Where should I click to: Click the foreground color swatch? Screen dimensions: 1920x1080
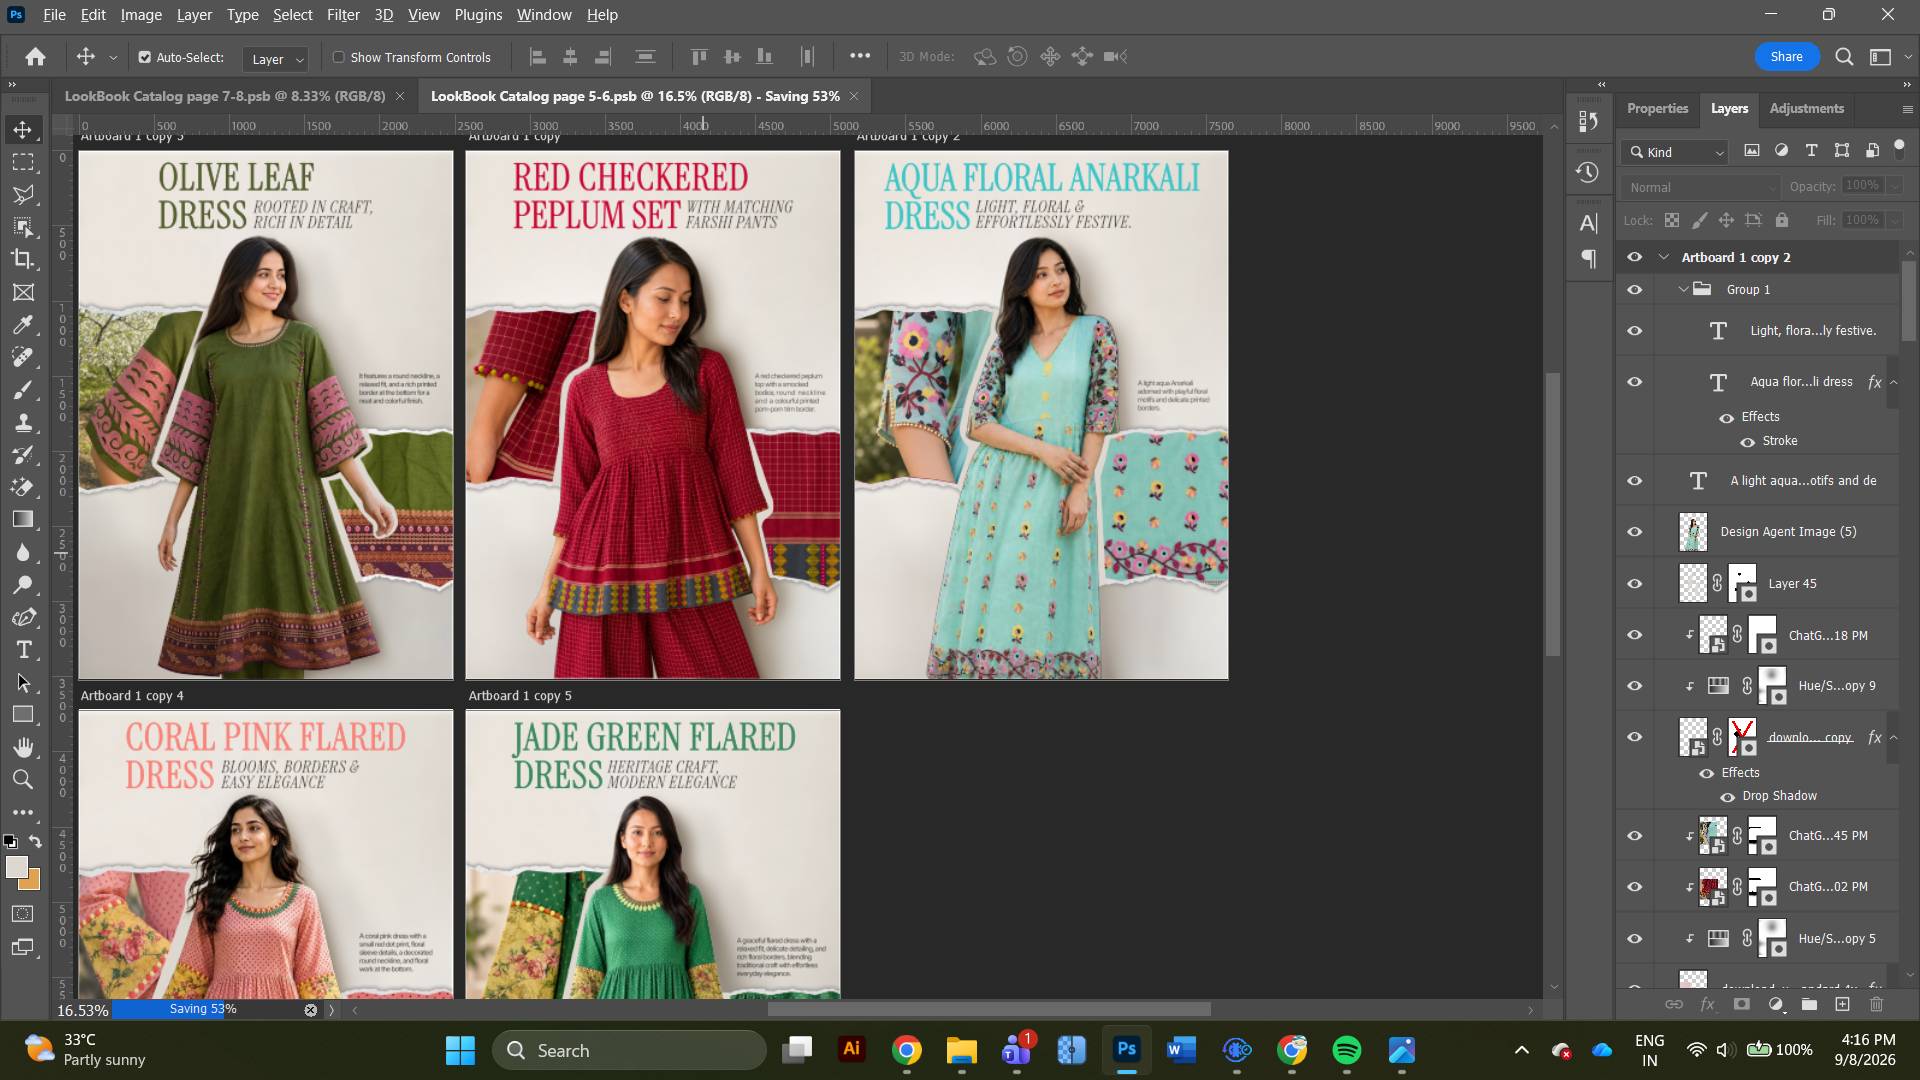pyautogui.click(x=16, y=867)
